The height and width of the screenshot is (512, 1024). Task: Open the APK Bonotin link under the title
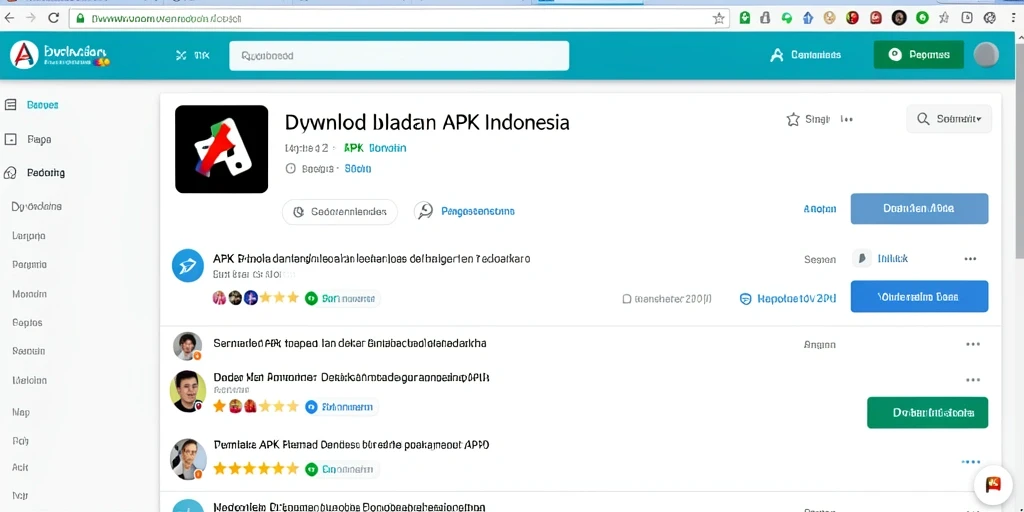tap(375, 148)
